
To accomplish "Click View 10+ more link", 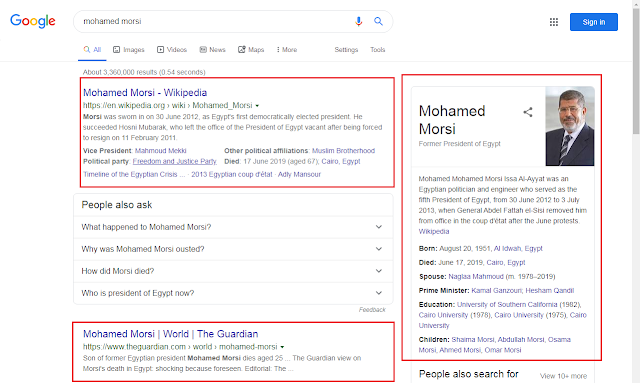I will click(x=563, y=376).
